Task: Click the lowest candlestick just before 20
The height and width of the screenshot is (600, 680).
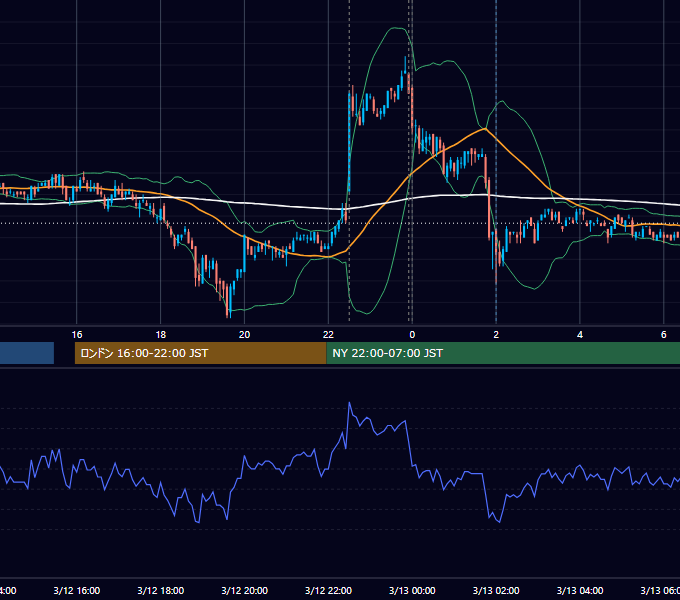Action: 228,301
